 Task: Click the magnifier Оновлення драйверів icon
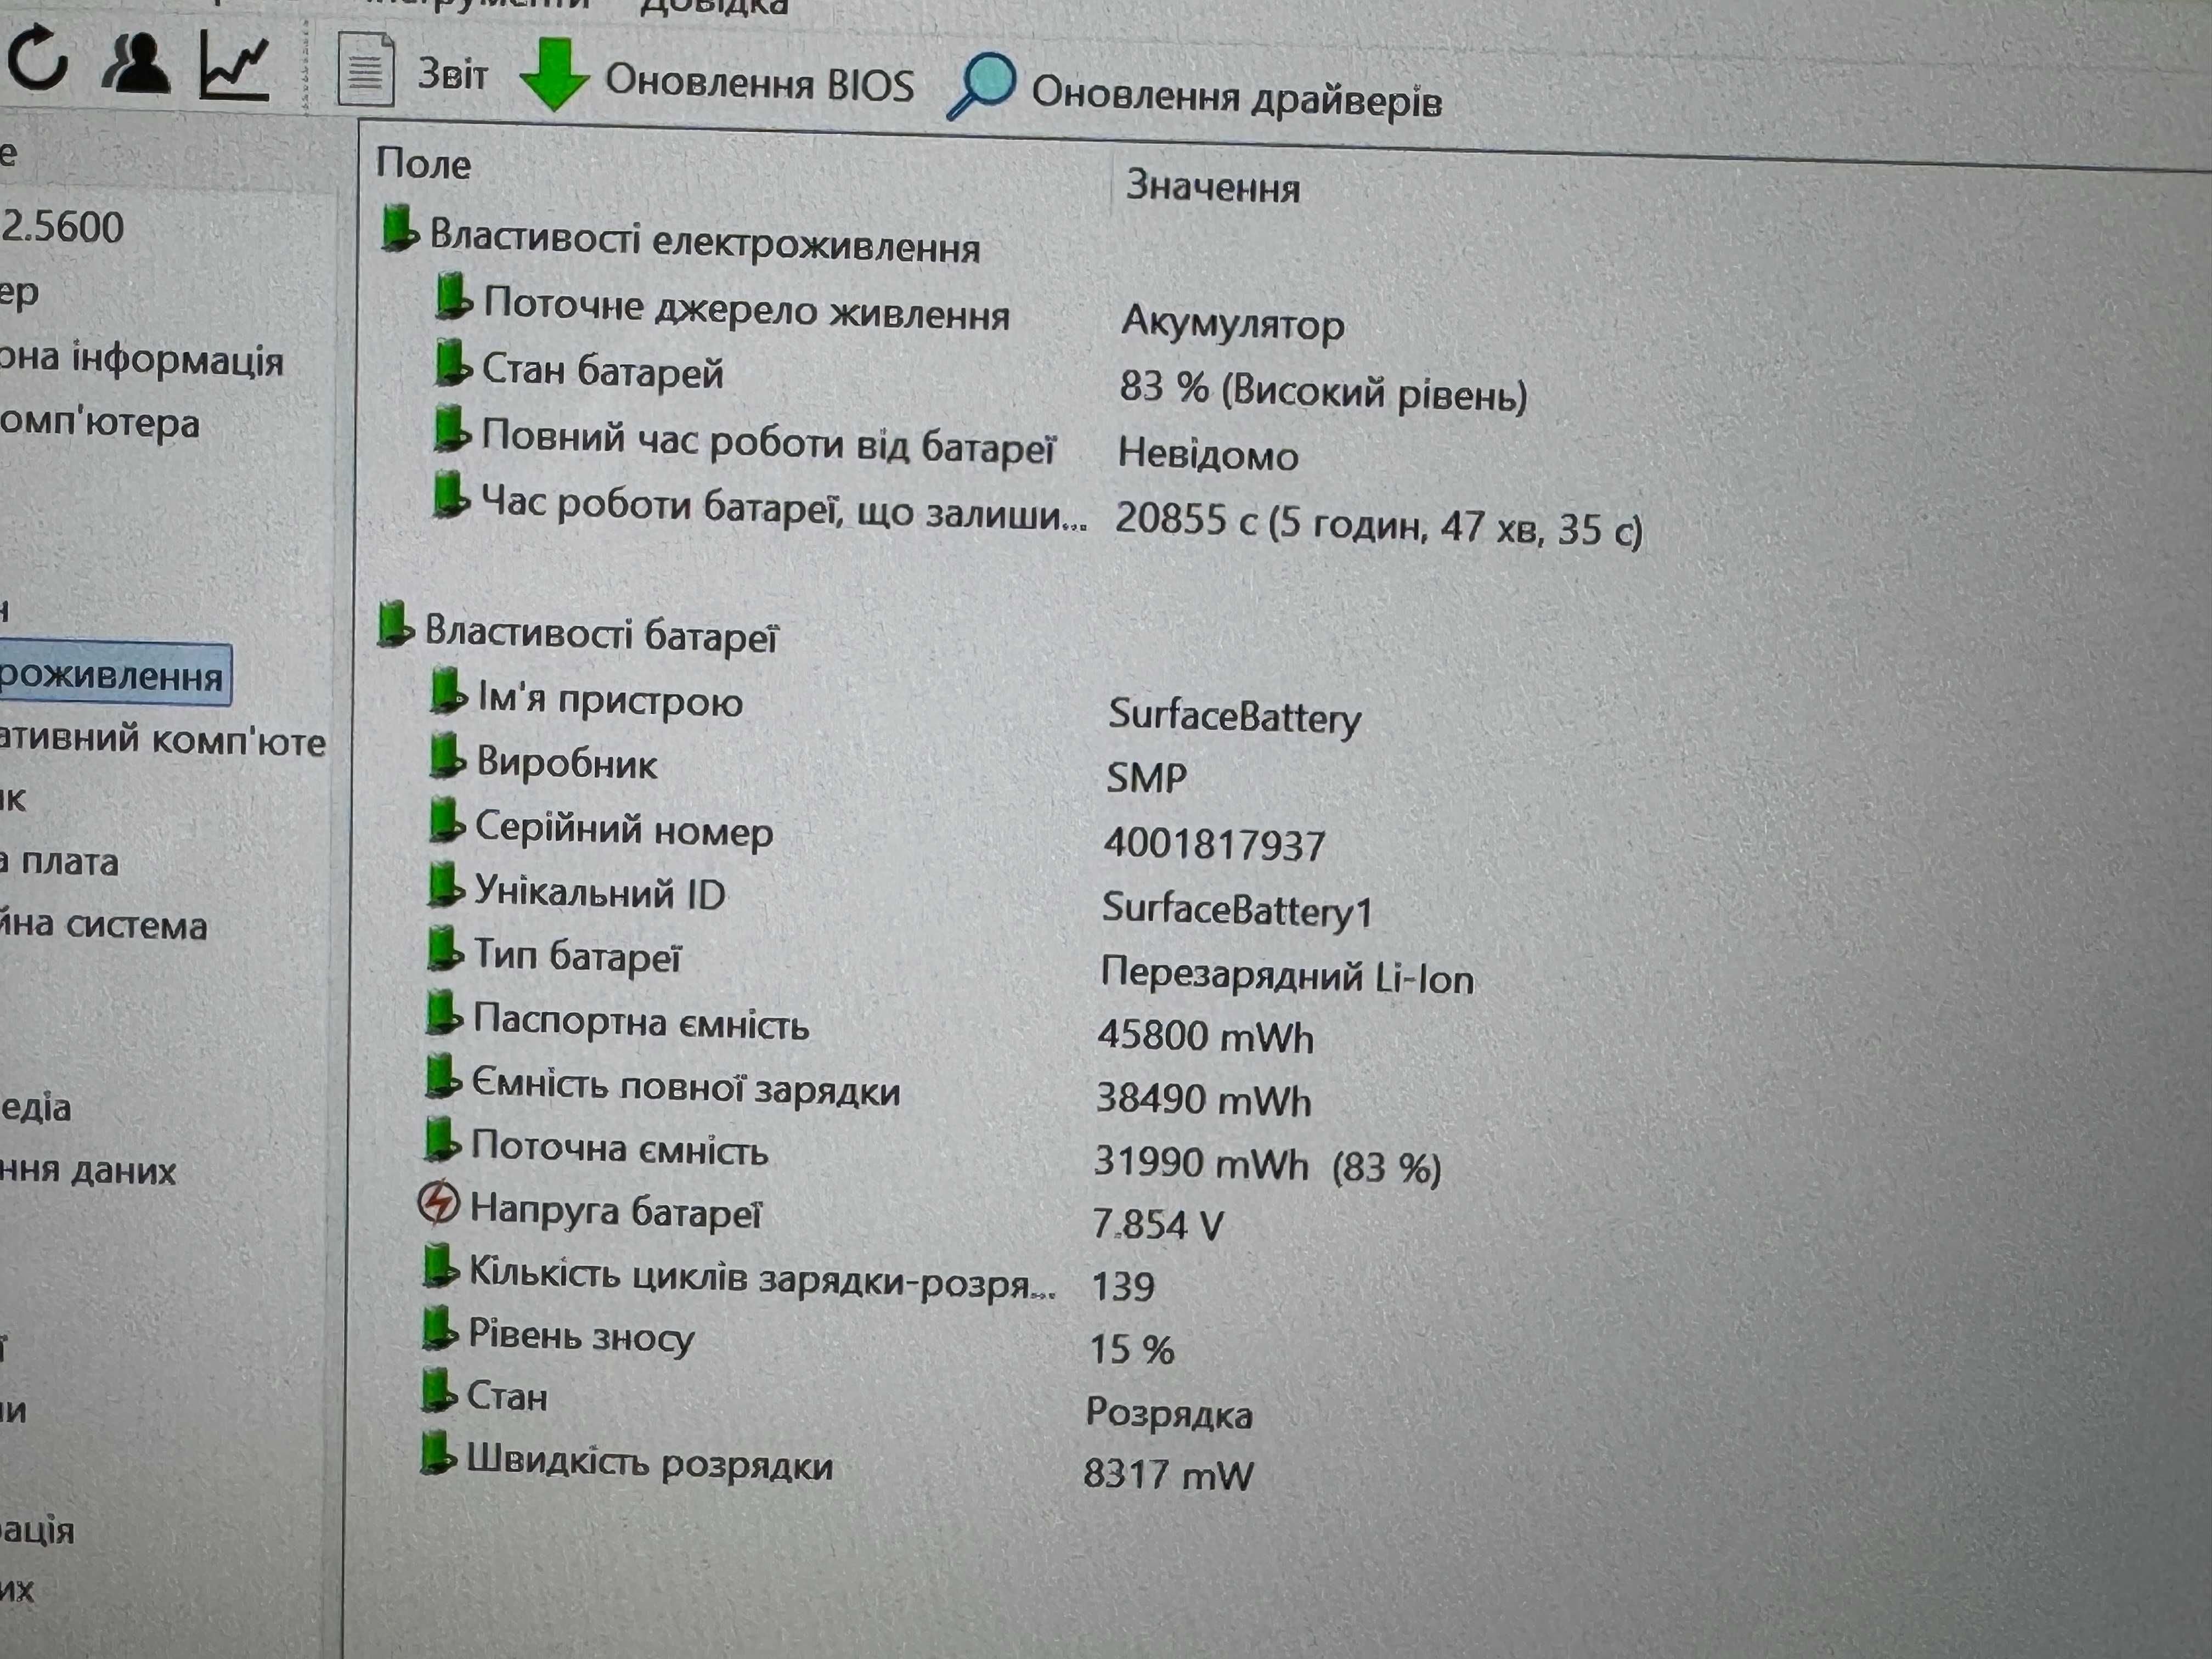coord(982,86)
